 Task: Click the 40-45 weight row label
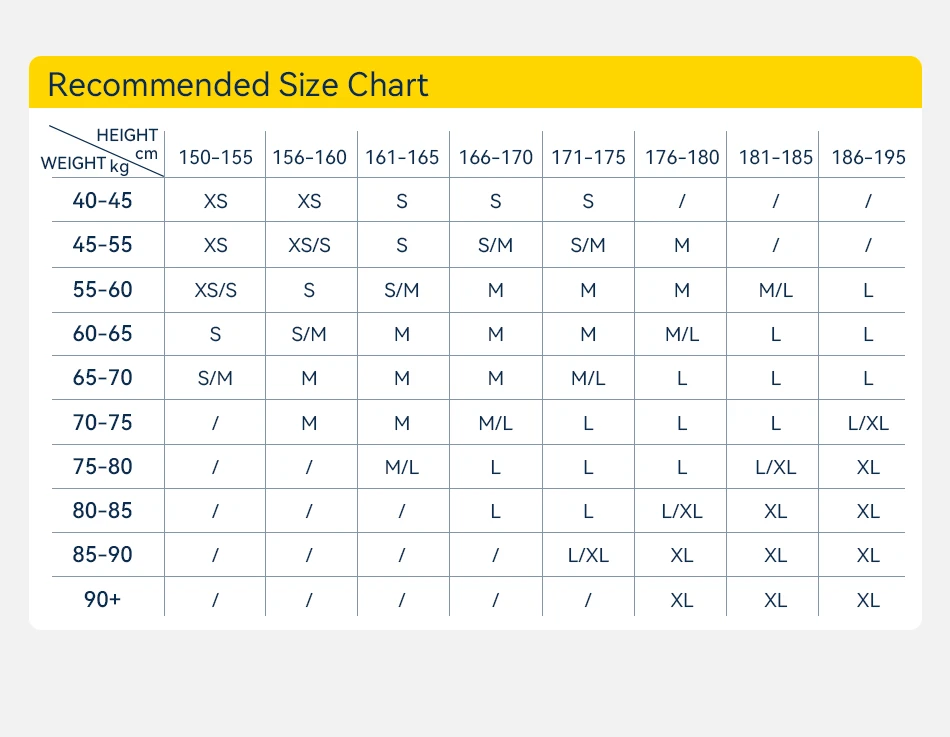(102, 201)
